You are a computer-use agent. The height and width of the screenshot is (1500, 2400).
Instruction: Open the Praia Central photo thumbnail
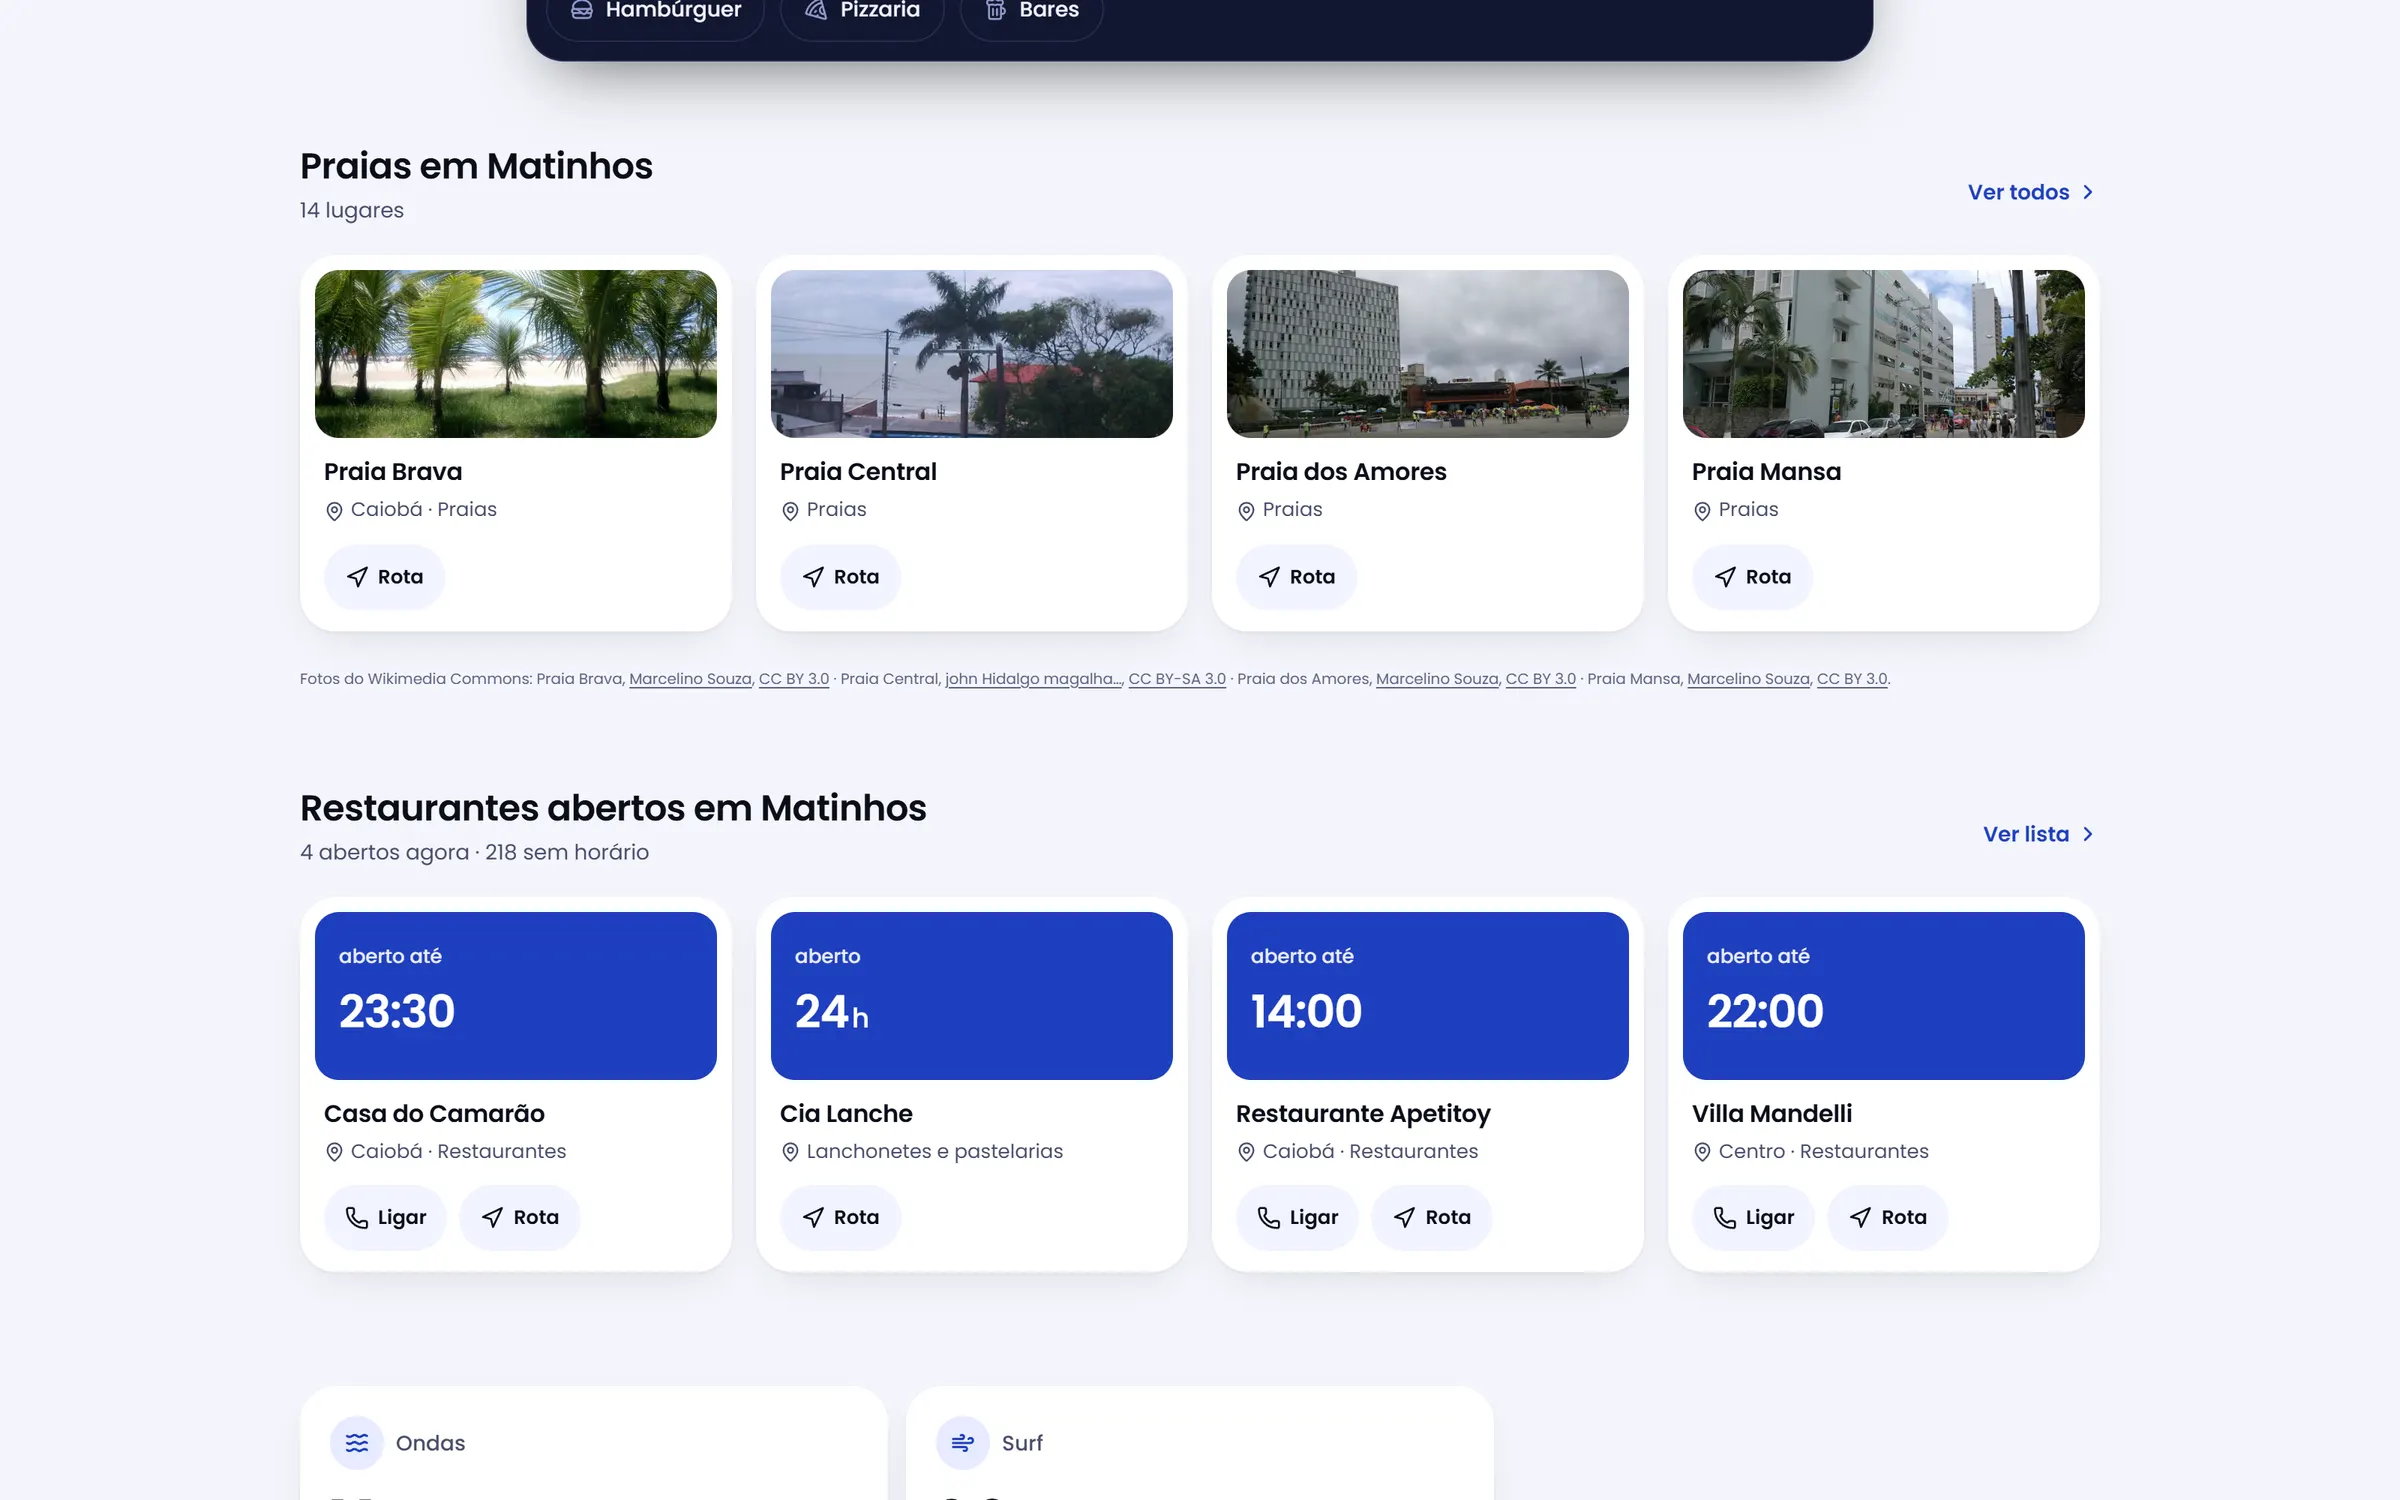click(972, 354)
